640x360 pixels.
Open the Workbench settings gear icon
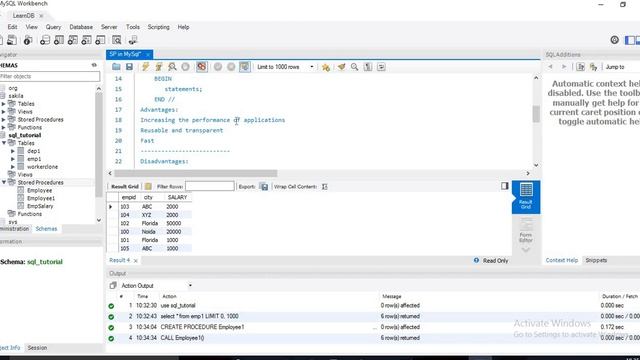click(615, 40)
